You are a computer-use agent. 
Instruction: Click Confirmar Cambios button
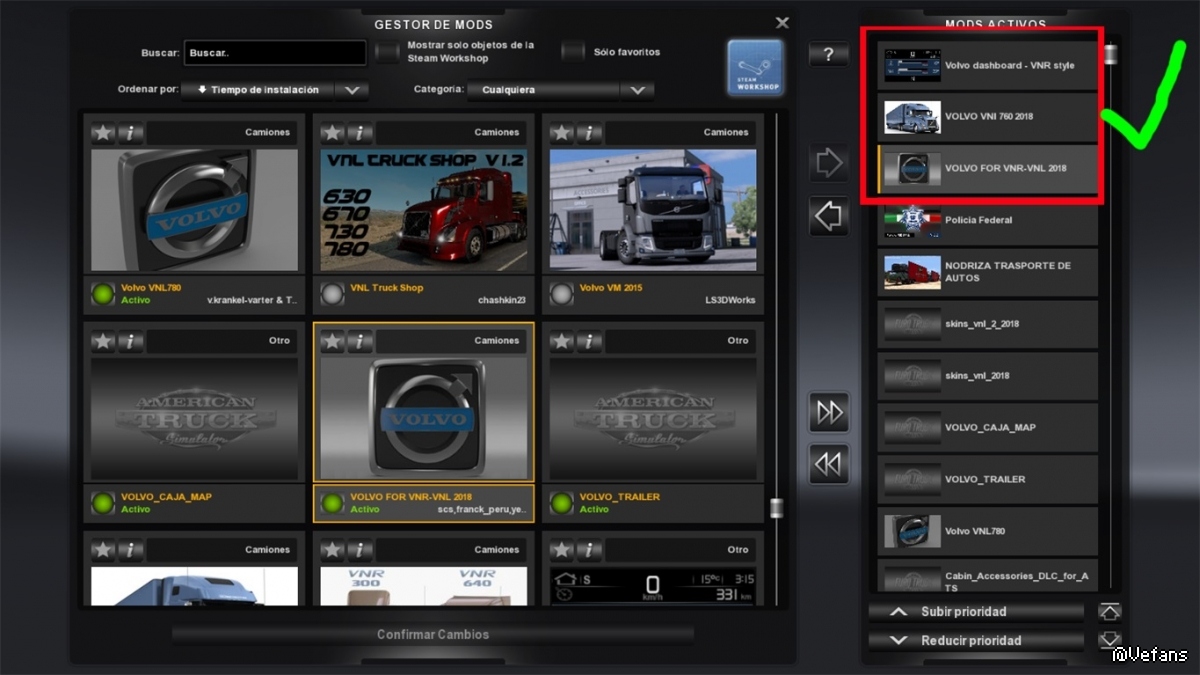click(433, 635)
